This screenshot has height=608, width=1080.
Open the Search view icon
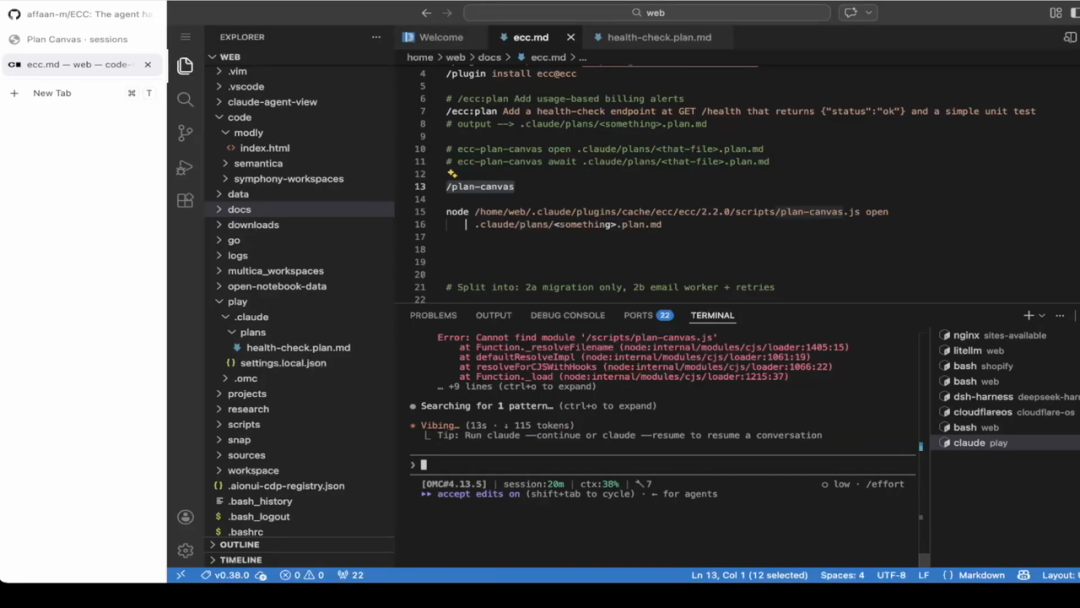tap(185, 100)
